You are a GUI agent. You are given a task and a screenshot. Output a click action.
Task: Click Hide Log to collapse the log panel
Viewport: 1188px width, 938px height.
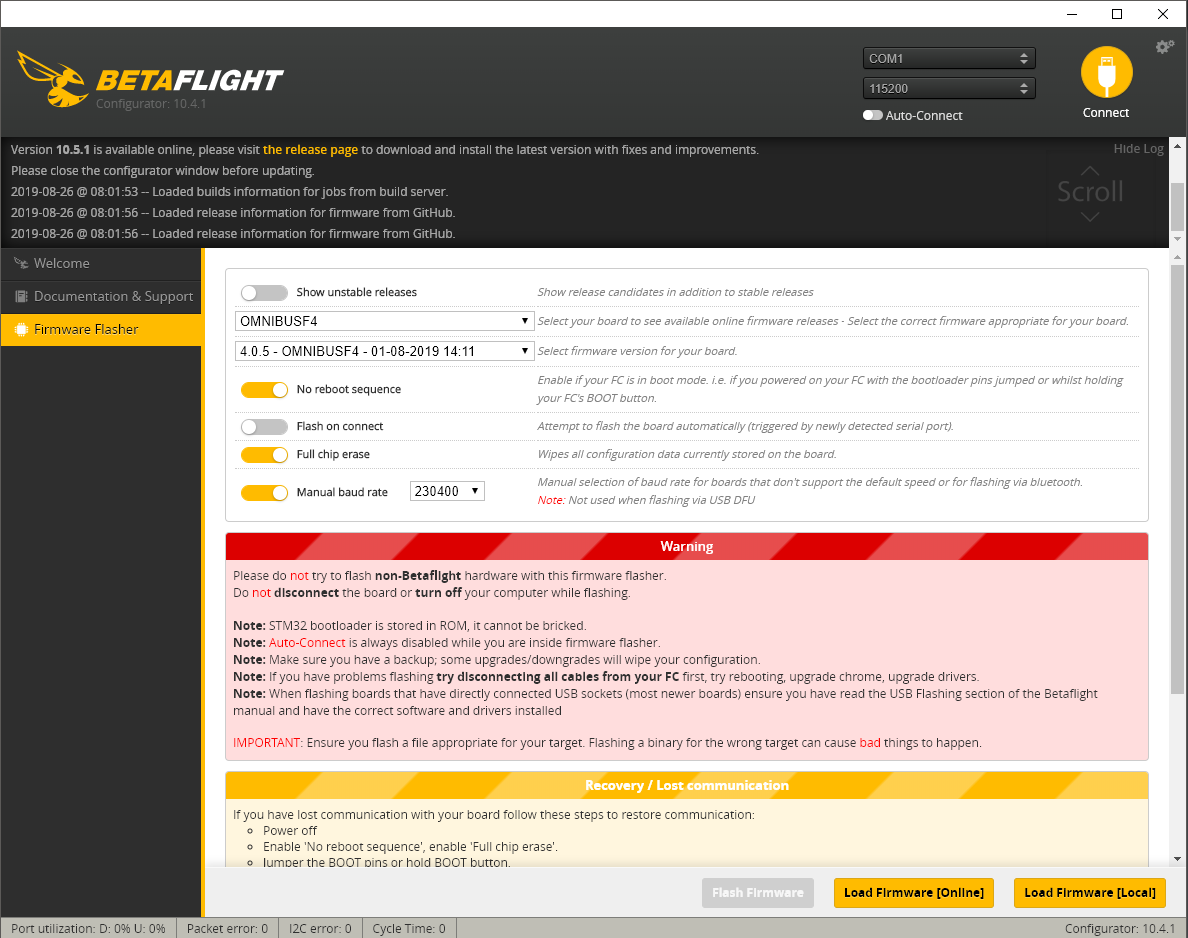[x=1138, y=148]
